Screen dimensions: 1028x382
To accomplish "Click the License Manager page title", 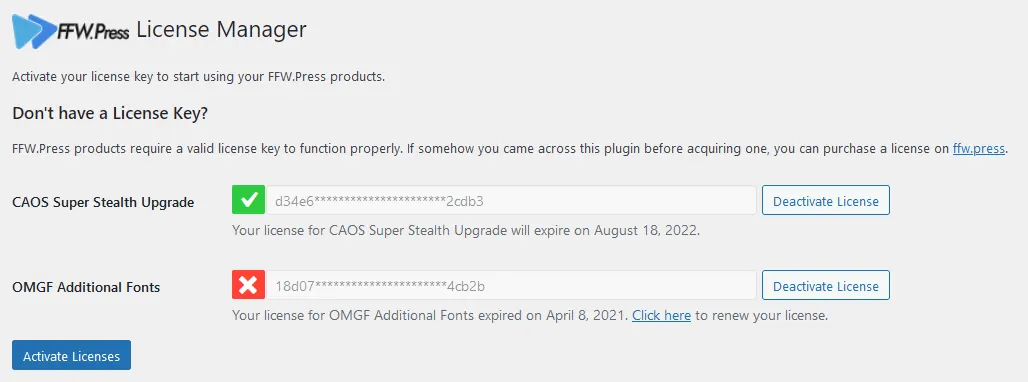I will pos(222,30).
